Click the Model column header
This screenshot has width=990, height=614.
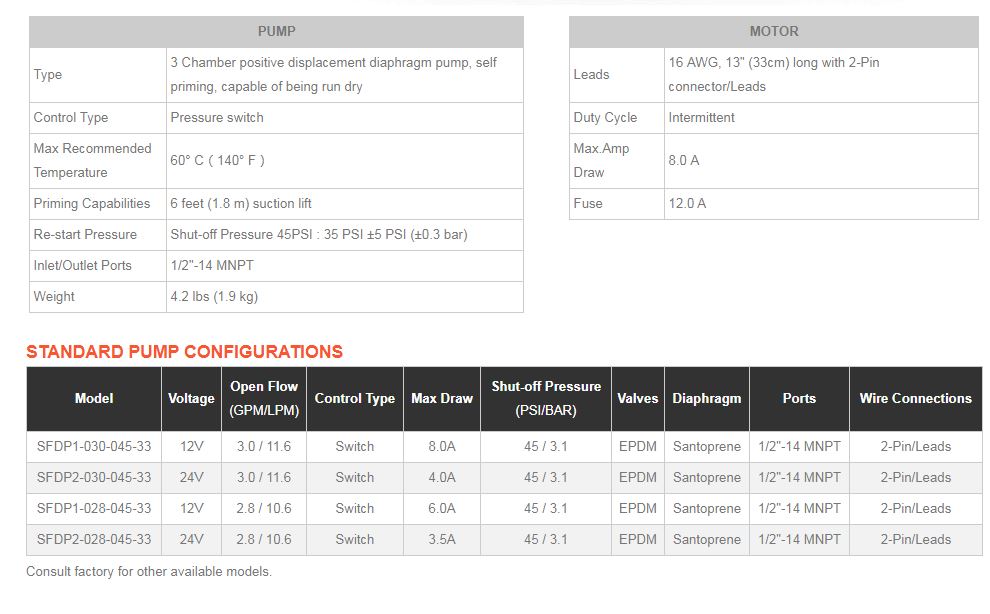point(94,399)
